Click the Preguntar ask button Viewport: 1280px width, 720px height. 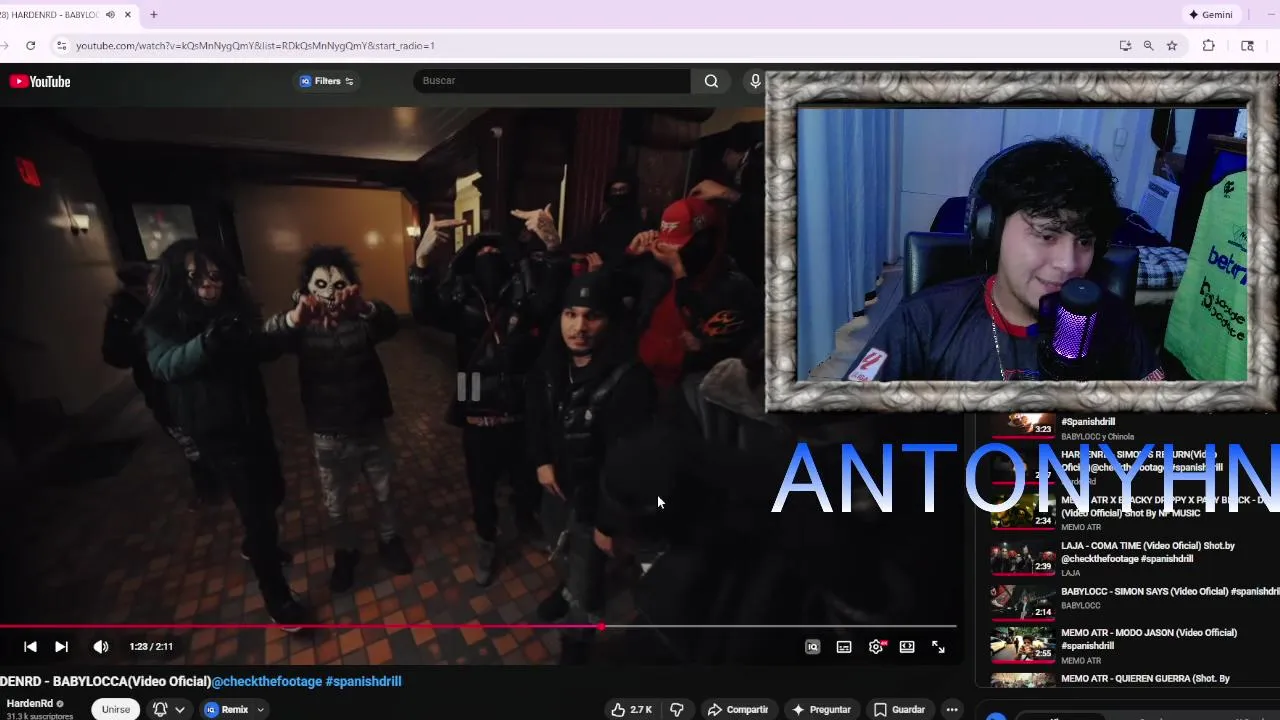[822, 710]
